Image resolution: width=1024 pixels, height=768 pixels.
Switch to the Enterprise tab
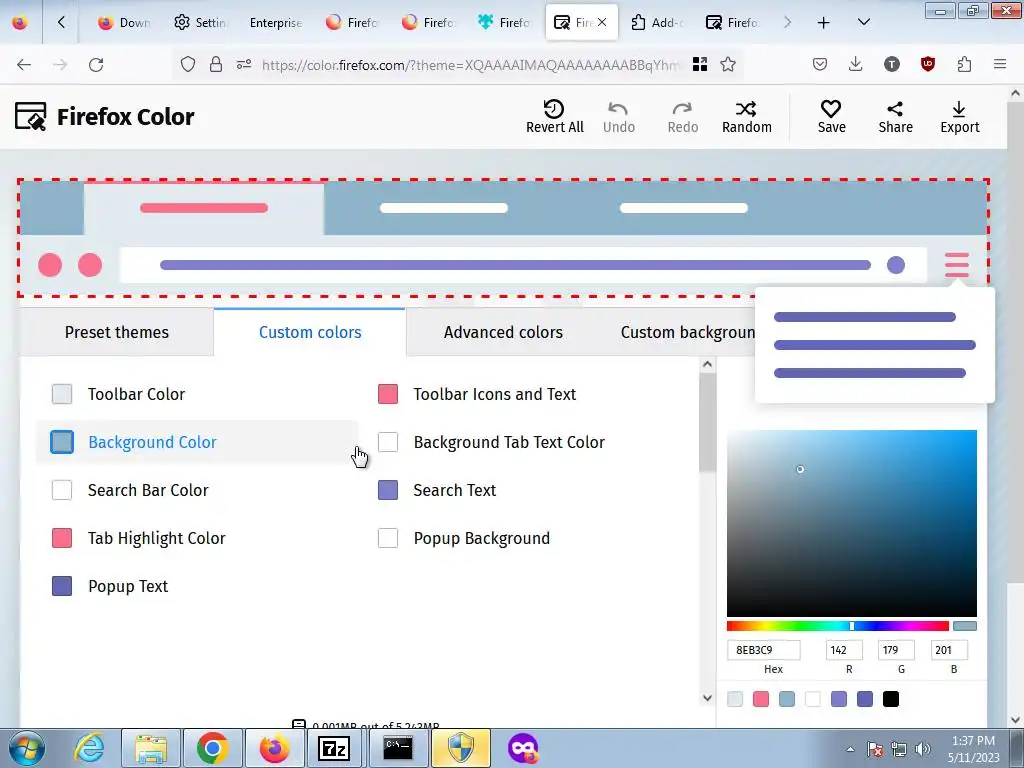click(276, 23)
